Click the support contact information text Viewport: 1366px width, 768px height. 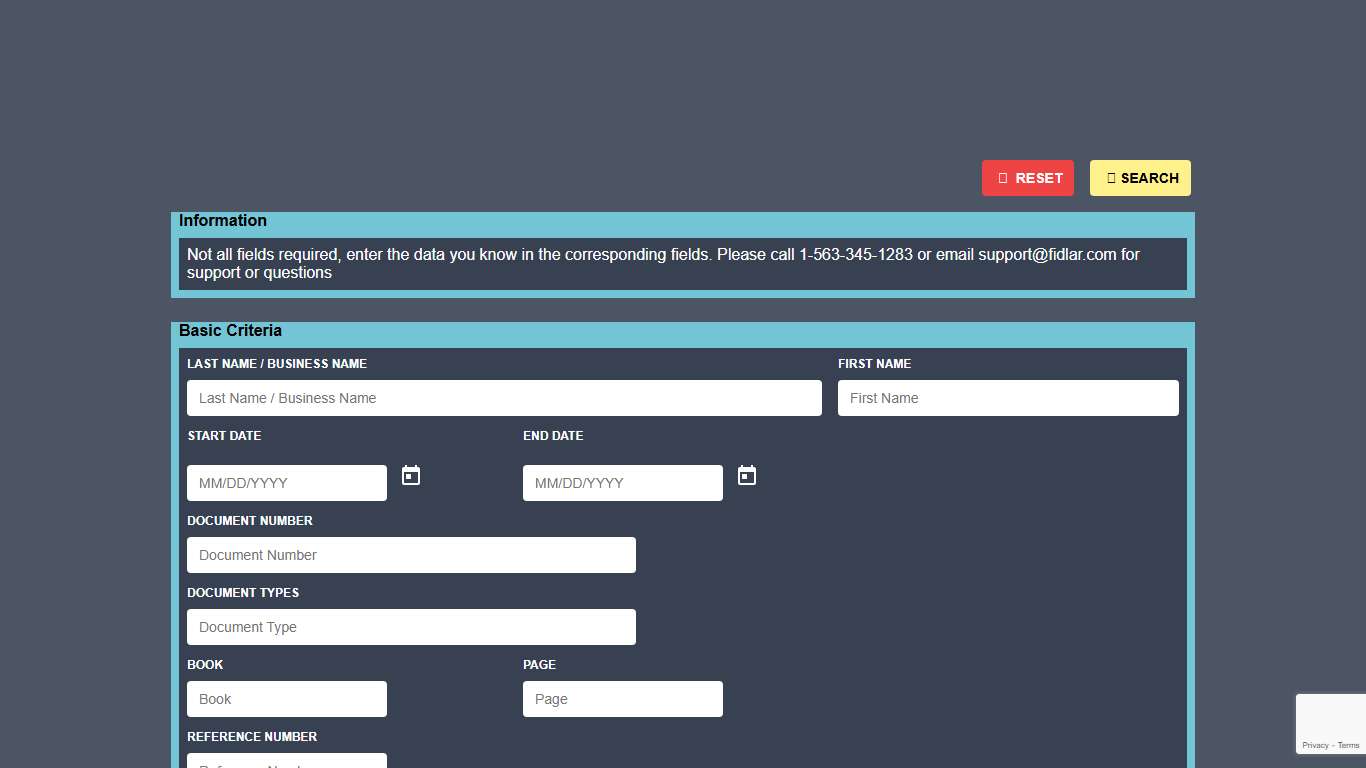663,263
